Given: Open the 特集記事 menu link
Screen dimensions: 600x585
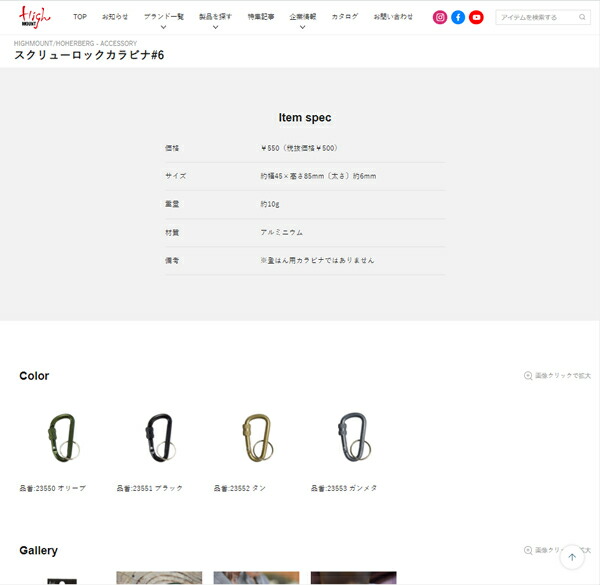Looking at the screenshot, I should coord(261,17).
